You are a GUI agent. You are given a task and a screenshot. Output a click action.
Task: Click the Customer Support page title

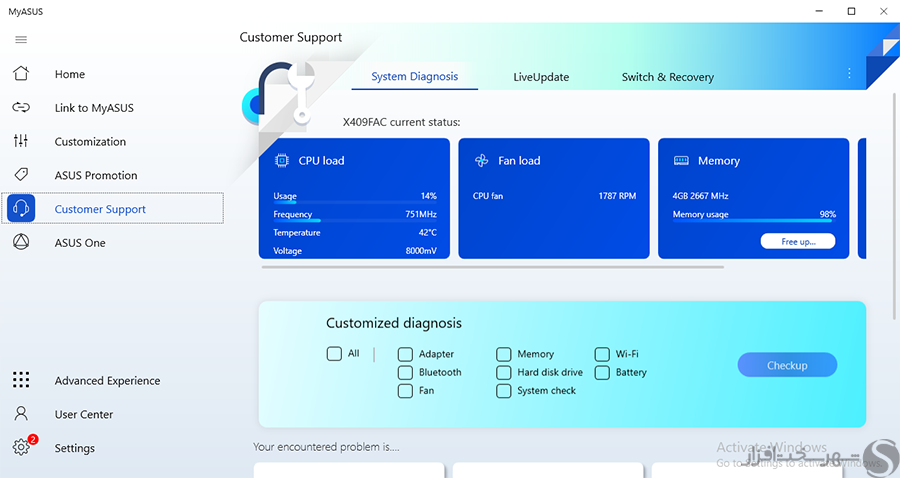[290, 37]
